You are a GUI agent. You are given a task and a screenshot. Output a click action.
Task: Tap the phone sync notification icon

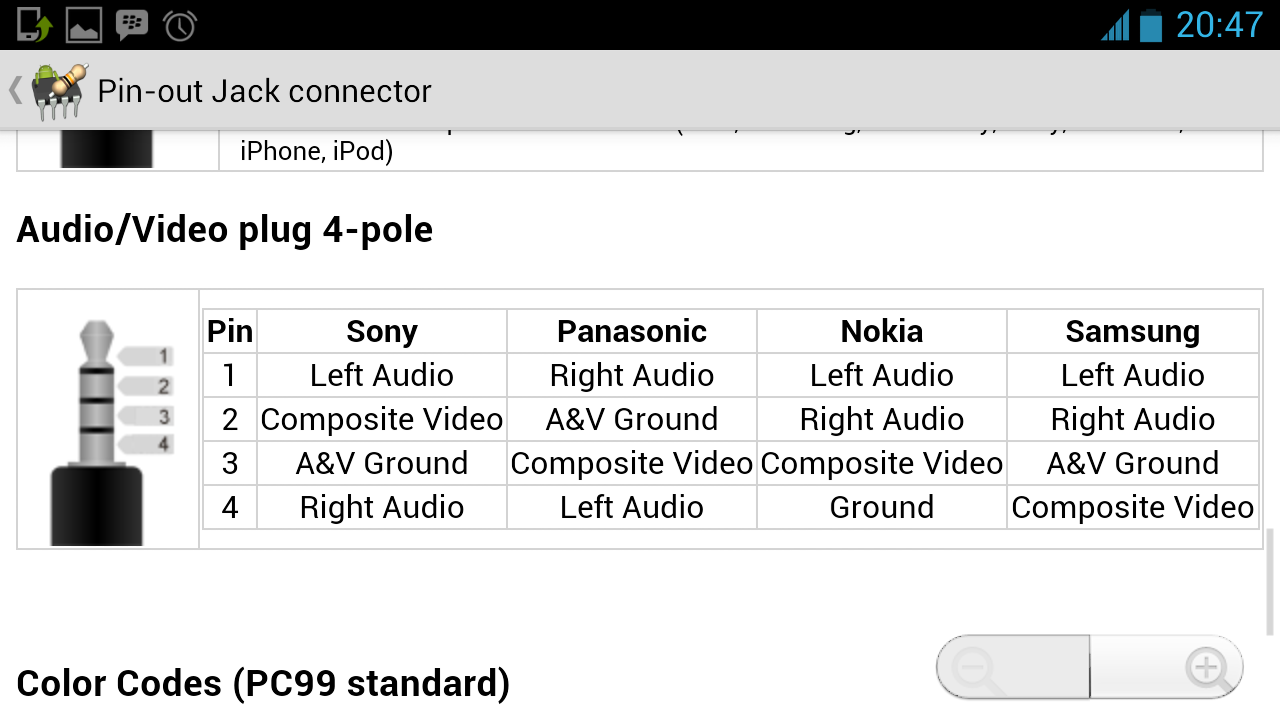[34, 25]
